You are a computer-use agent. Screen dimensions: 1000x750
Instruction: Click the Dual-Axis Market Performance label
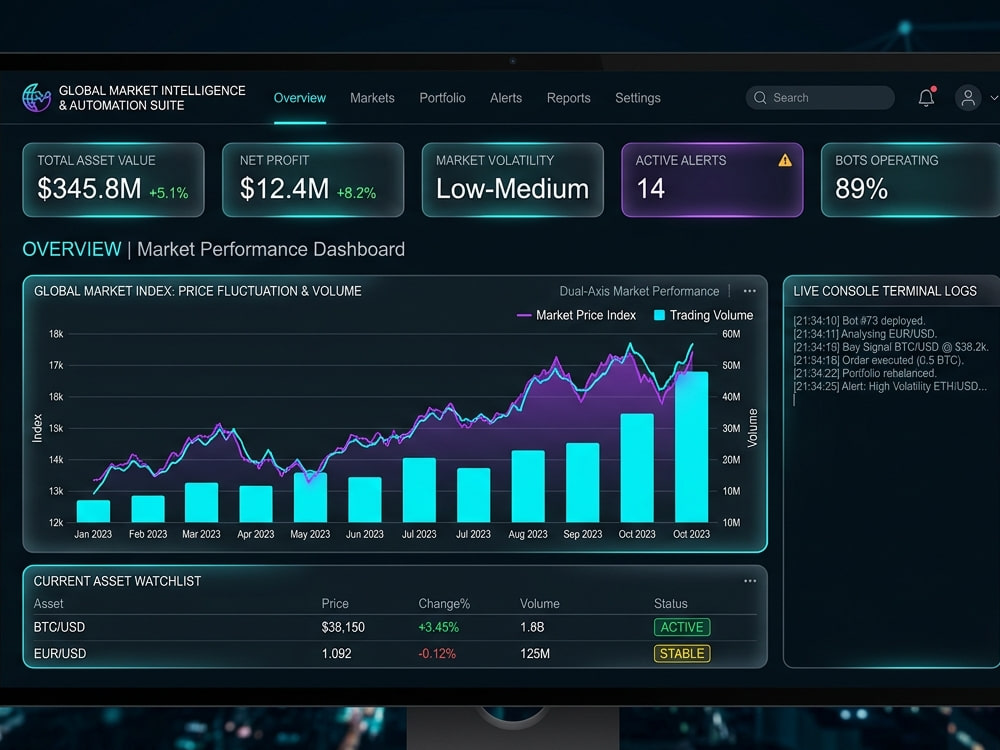(639, 291)
